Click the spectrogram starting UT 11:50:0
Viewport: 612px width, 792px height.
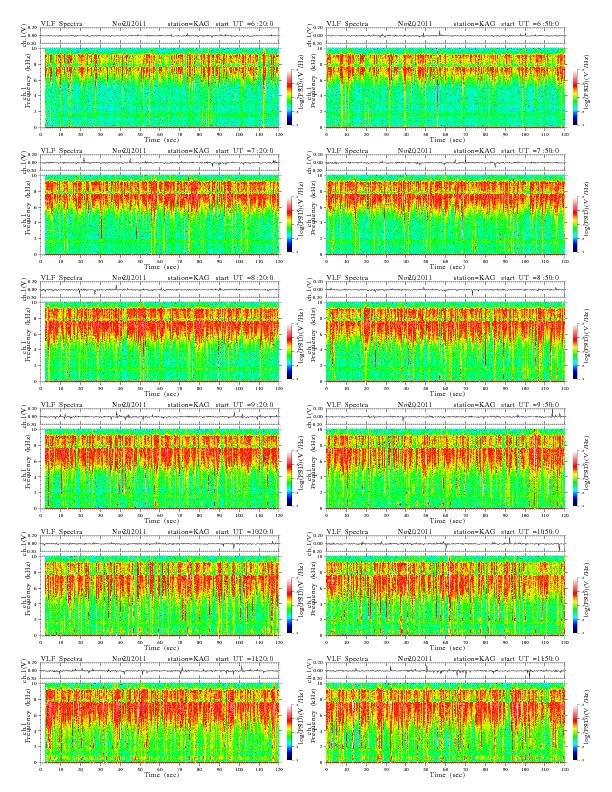tap(445, 723)
